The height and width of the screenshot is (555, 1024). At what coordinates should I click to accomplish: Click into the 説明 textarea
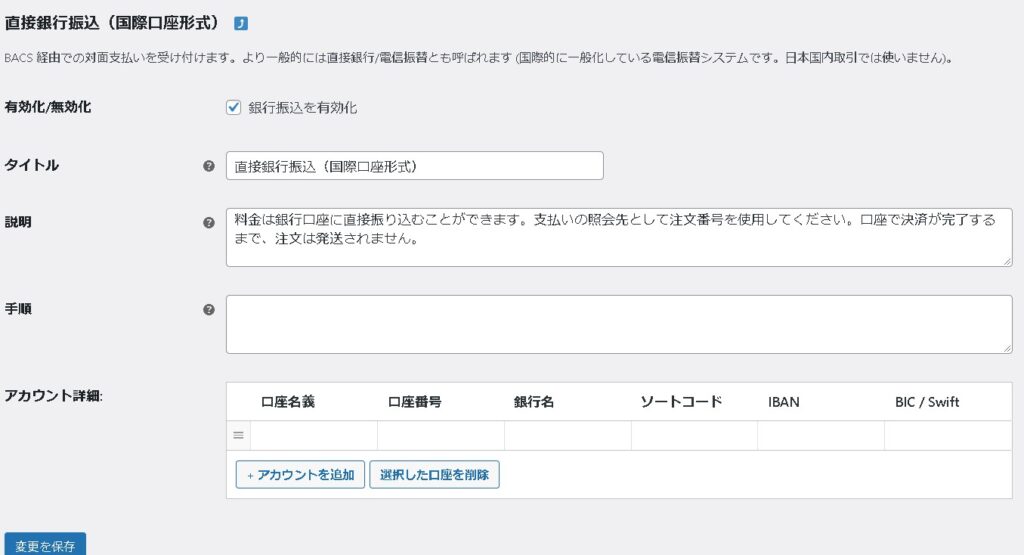[618, 237]
